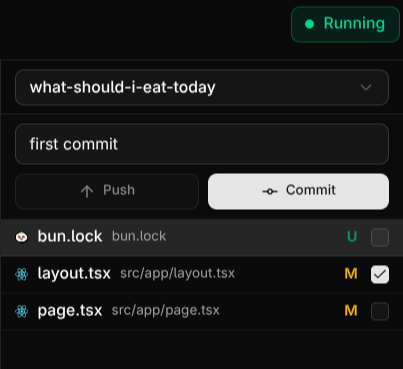
Task: Commit staged changes with the Commit button
Action: (298, 191)
